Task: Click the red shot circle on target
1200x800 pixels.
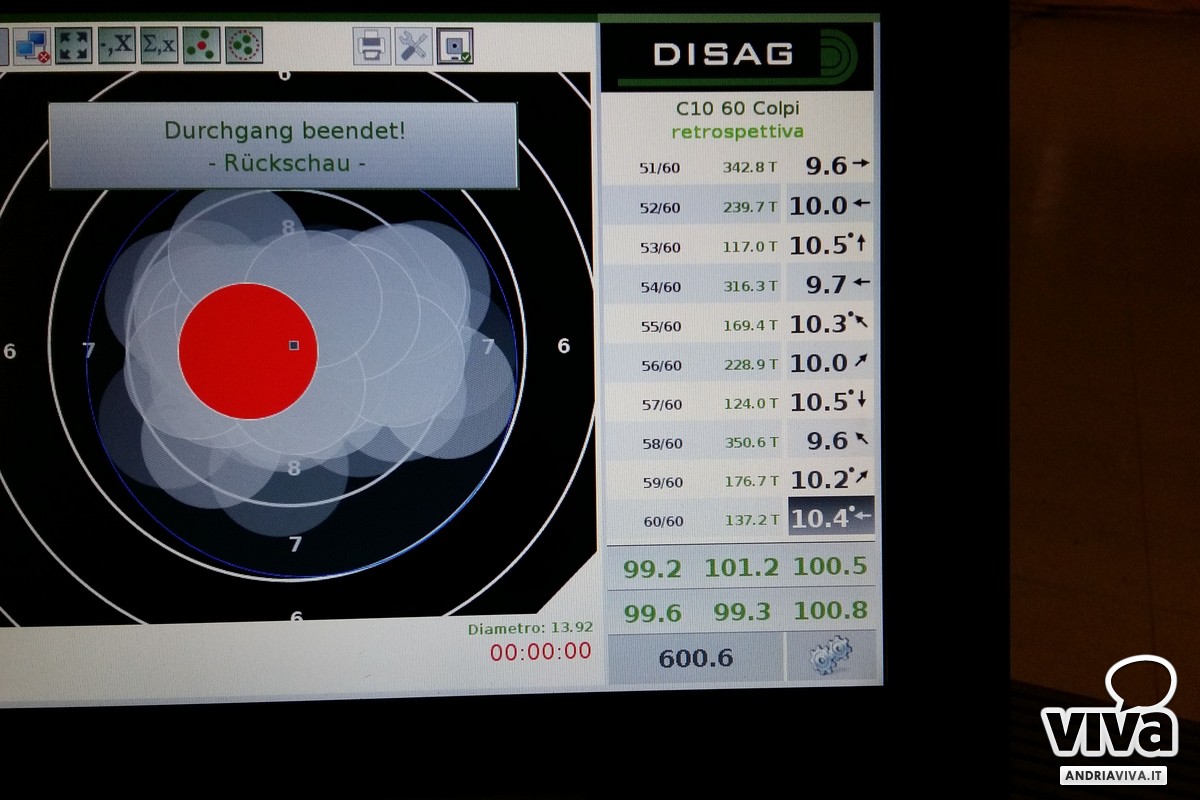Action: tap(248, 351)
